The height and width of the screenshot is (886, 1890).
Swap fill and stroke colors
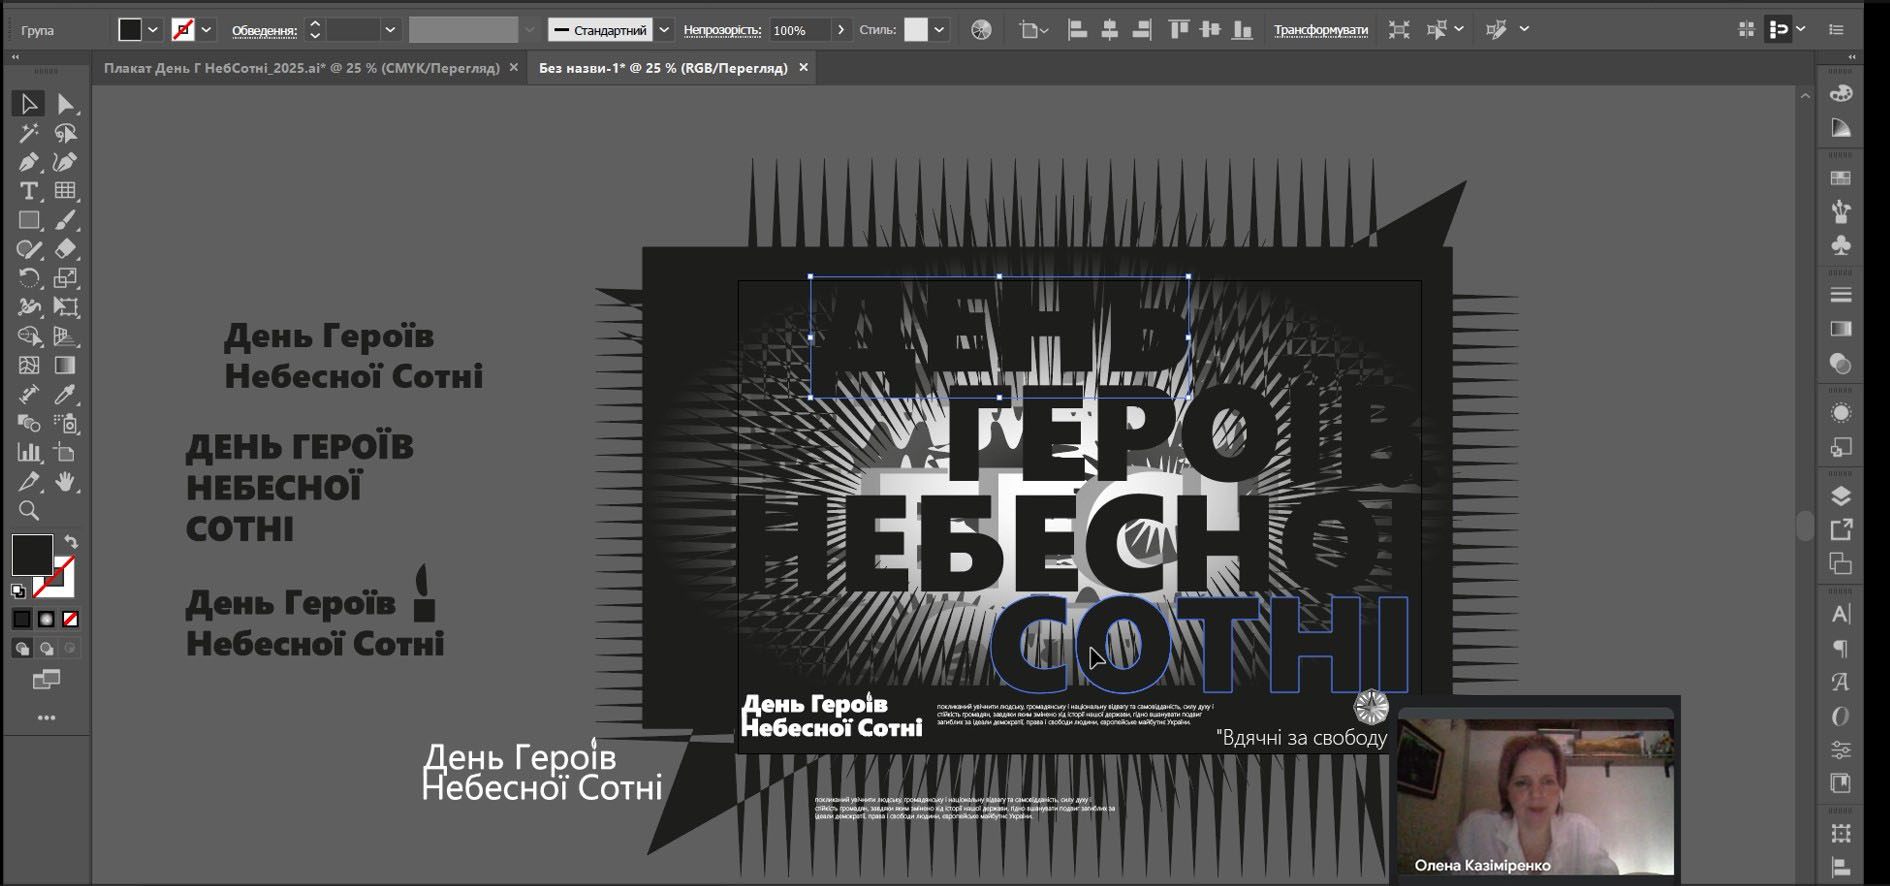[71, 541]
